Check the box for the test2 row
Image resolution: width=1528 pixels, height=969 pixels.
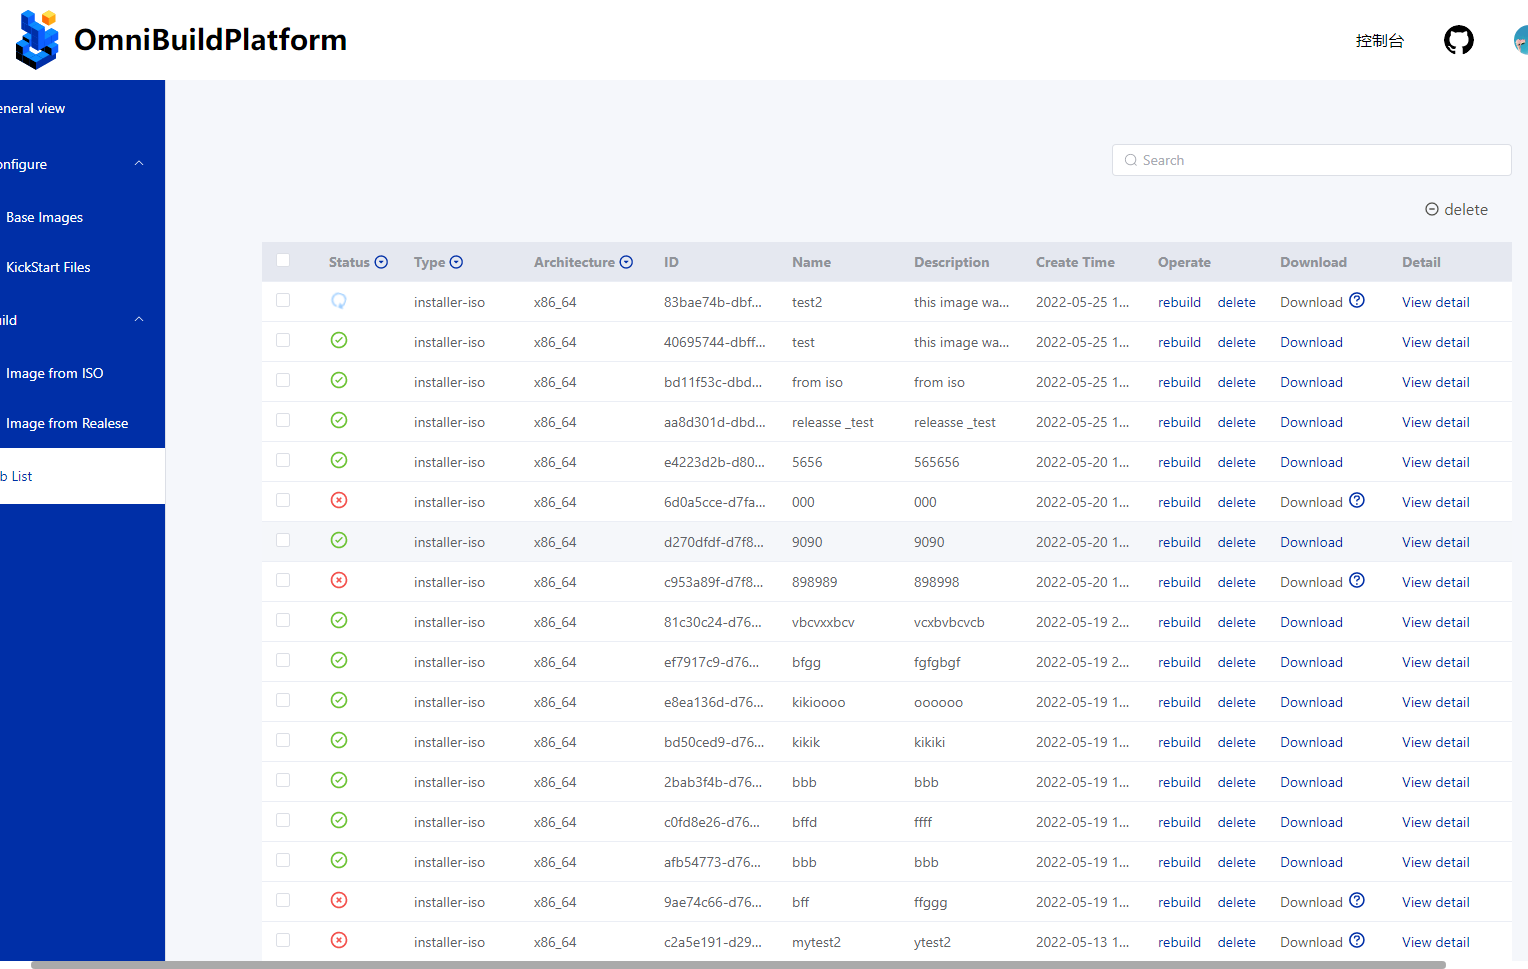[x=283, y=300]
